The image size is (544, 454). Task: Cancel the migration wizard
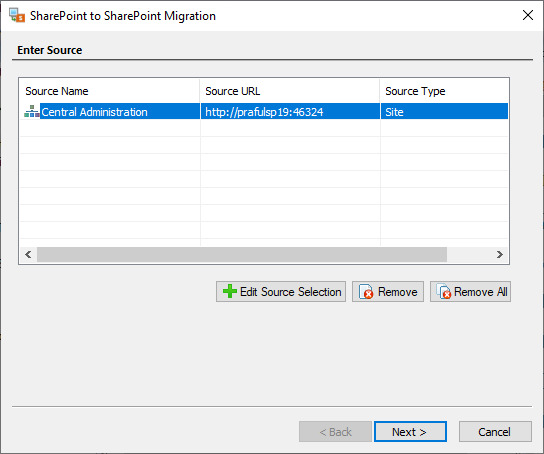tap(495, 431)
